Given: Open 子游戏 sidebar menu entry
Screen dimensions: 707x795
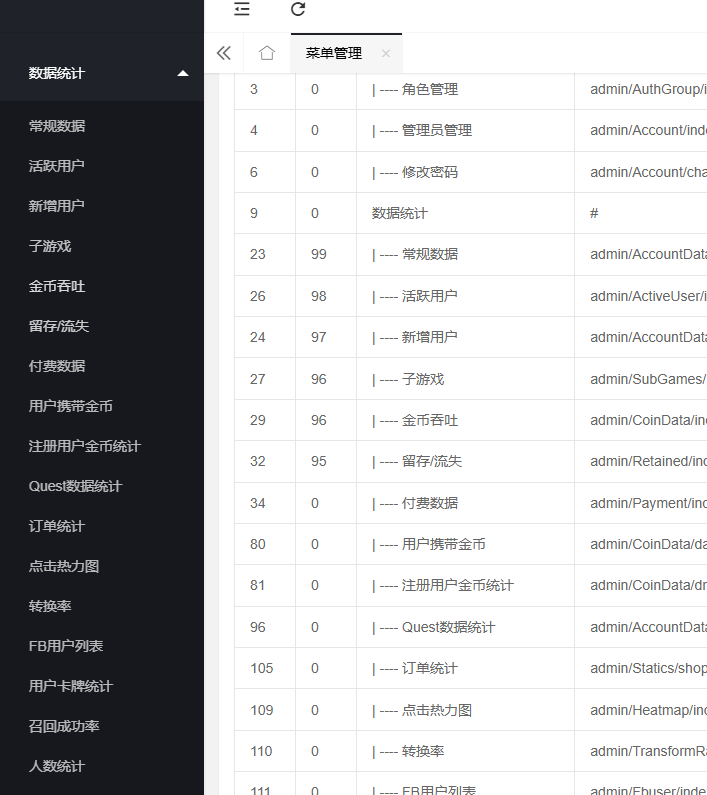Looking at the screenshot, I should coord(50,246).
